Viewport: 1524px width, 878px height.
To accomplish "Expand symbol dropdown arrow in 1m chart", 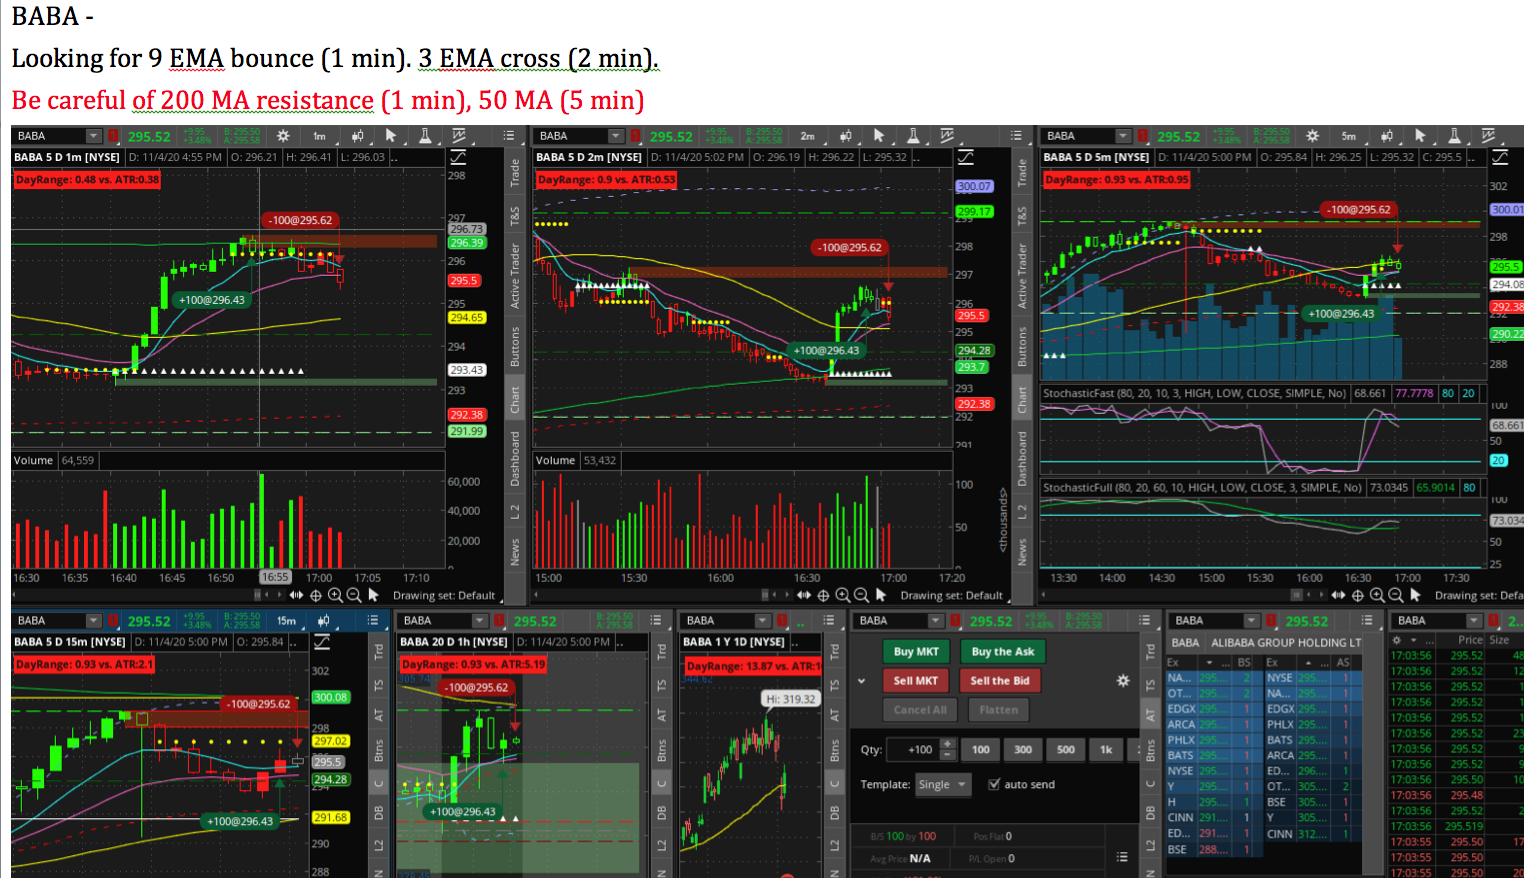I will tap(94, 136).
